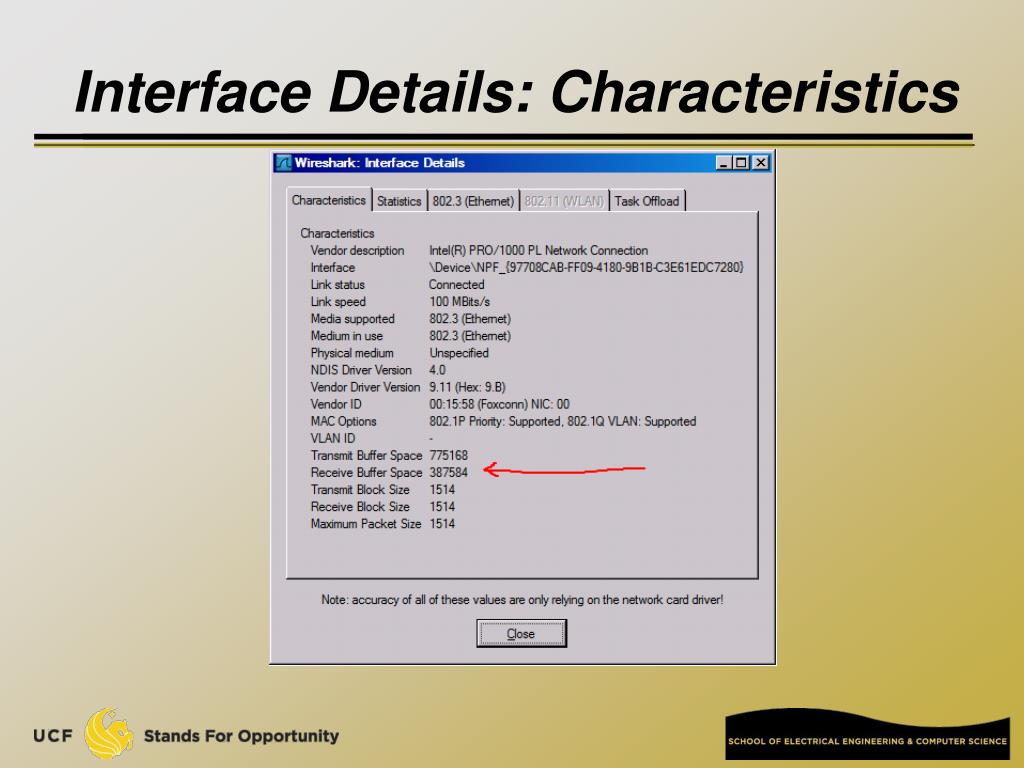This screenshot has width=1024, height=768.
Task: Click the Link status label
Action: tap(338, 285)
